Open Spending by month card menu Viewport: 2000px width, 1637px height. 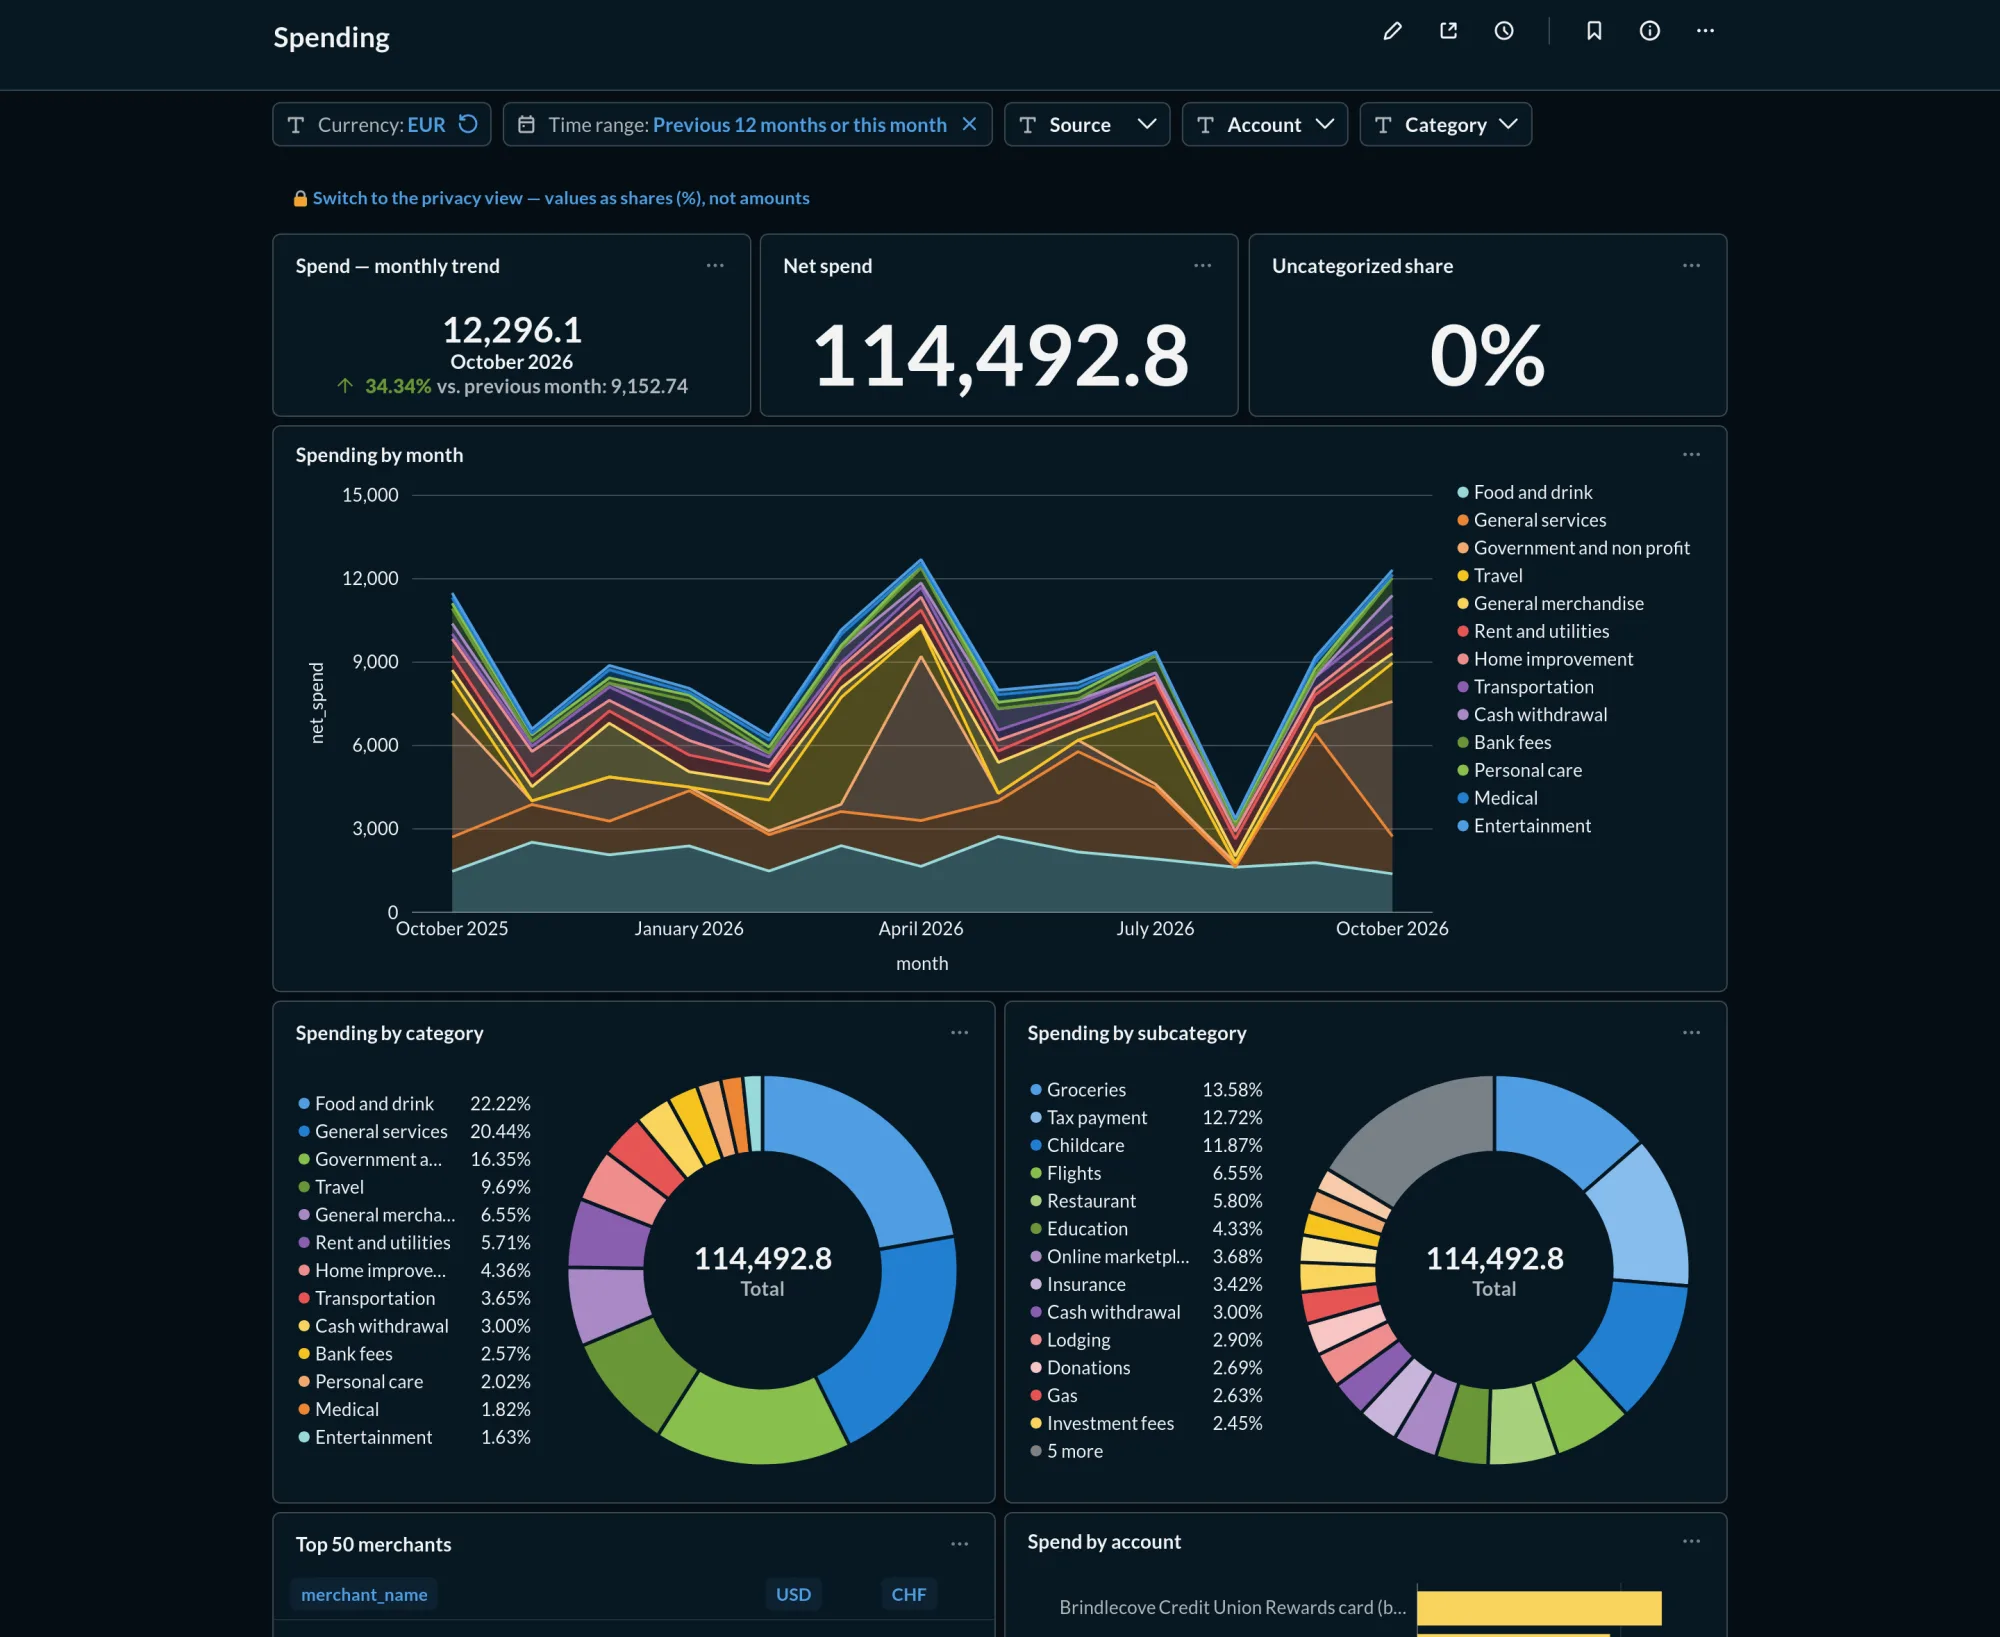pyautogui.click(x=1691, y=454)
